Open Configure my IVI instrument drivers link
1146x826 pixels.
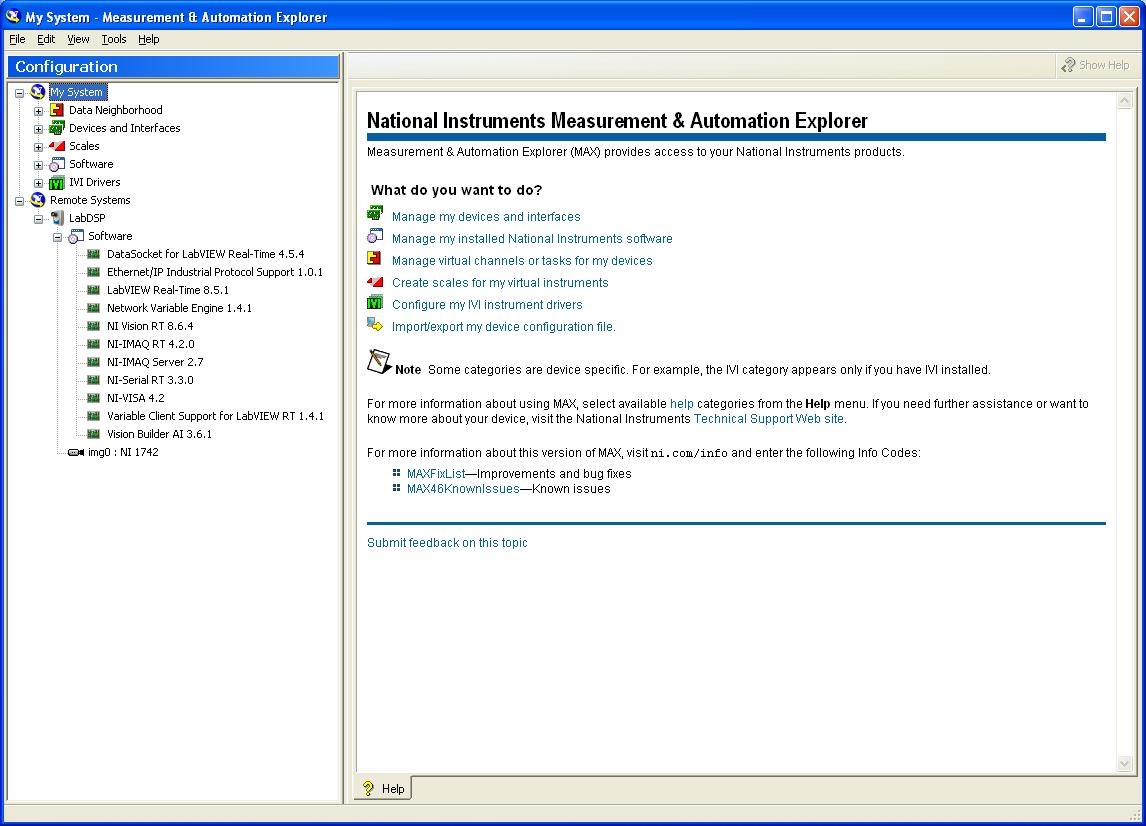coord(487,305)
